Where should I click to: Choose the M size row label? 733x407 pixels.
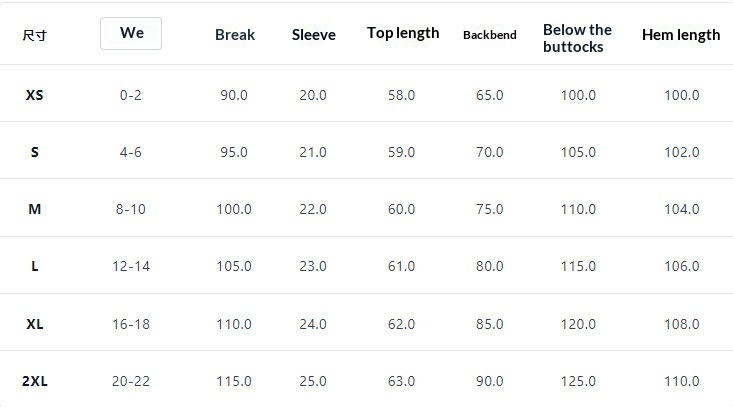pos(35,209)
